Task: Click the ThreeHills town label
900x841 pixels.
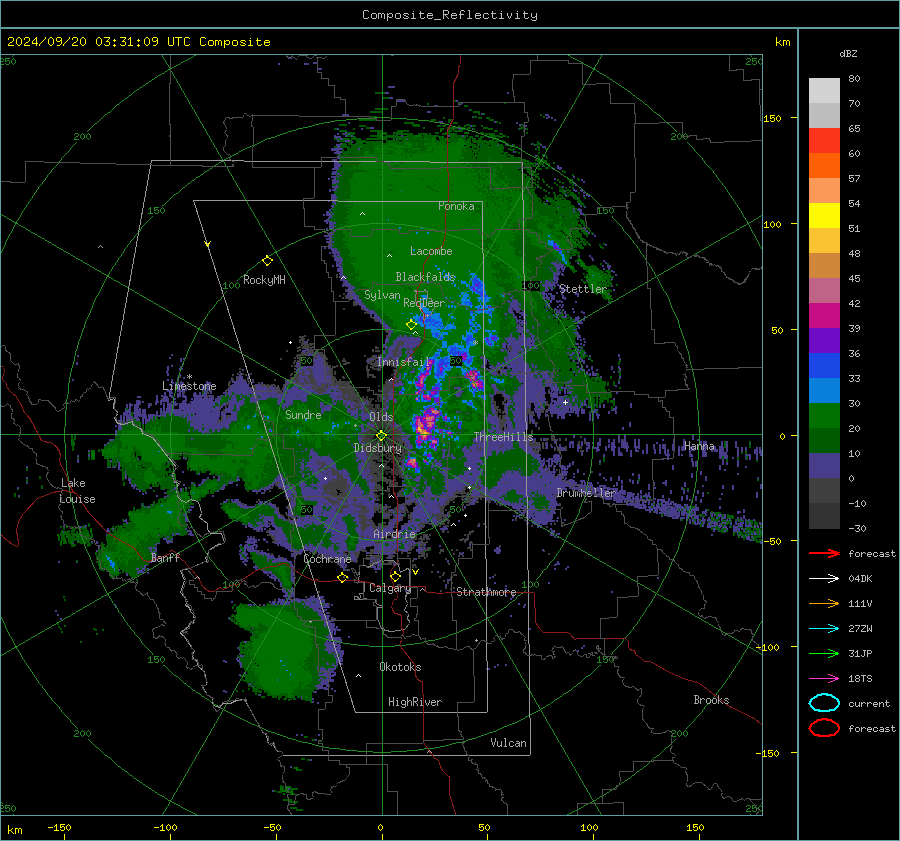Action: [x=503, y=437]
